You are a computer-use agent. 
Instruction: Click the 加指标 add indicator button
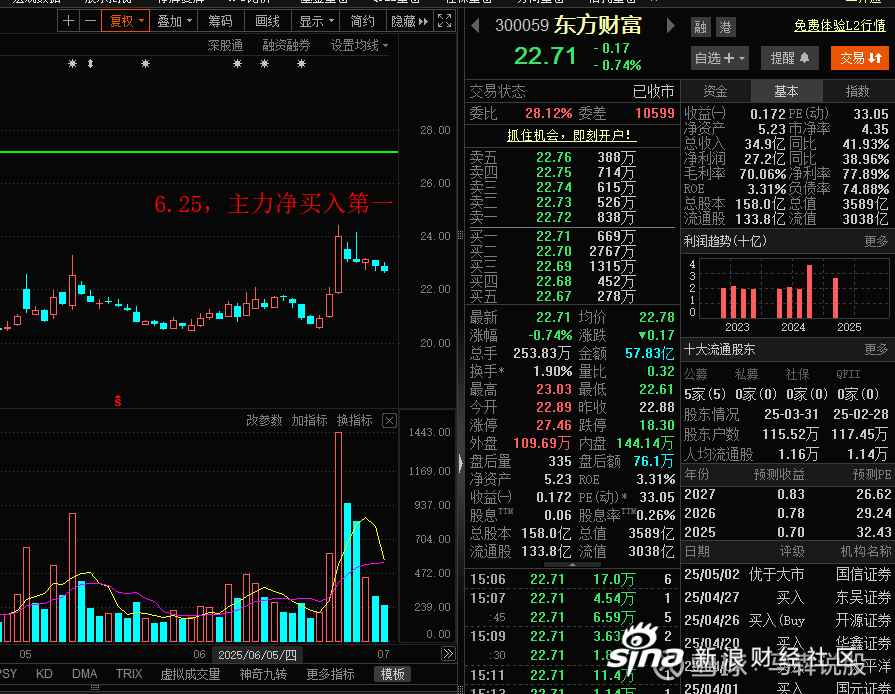click(309, 421)
